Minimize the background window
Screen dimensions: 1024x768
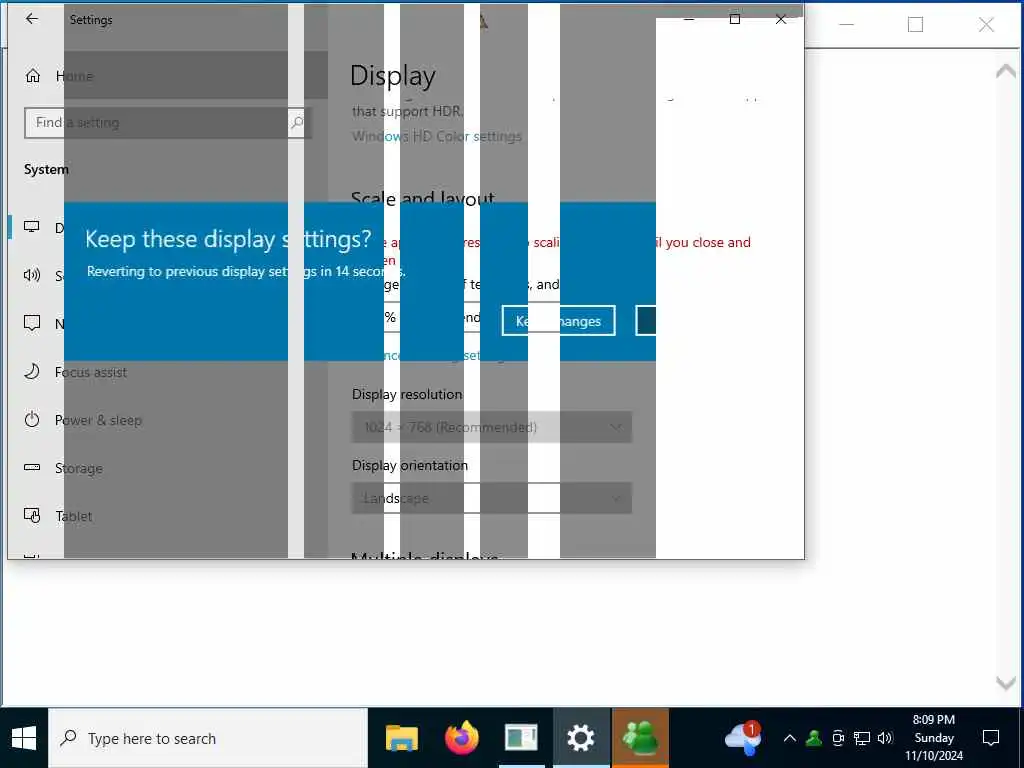[x=846, y=25]
